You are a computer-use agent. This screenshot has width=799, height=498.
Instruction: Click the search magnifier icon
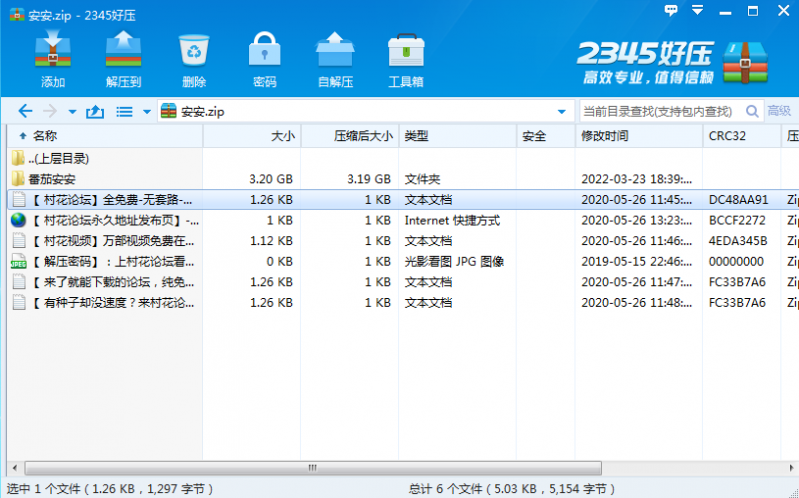(751, 111)
